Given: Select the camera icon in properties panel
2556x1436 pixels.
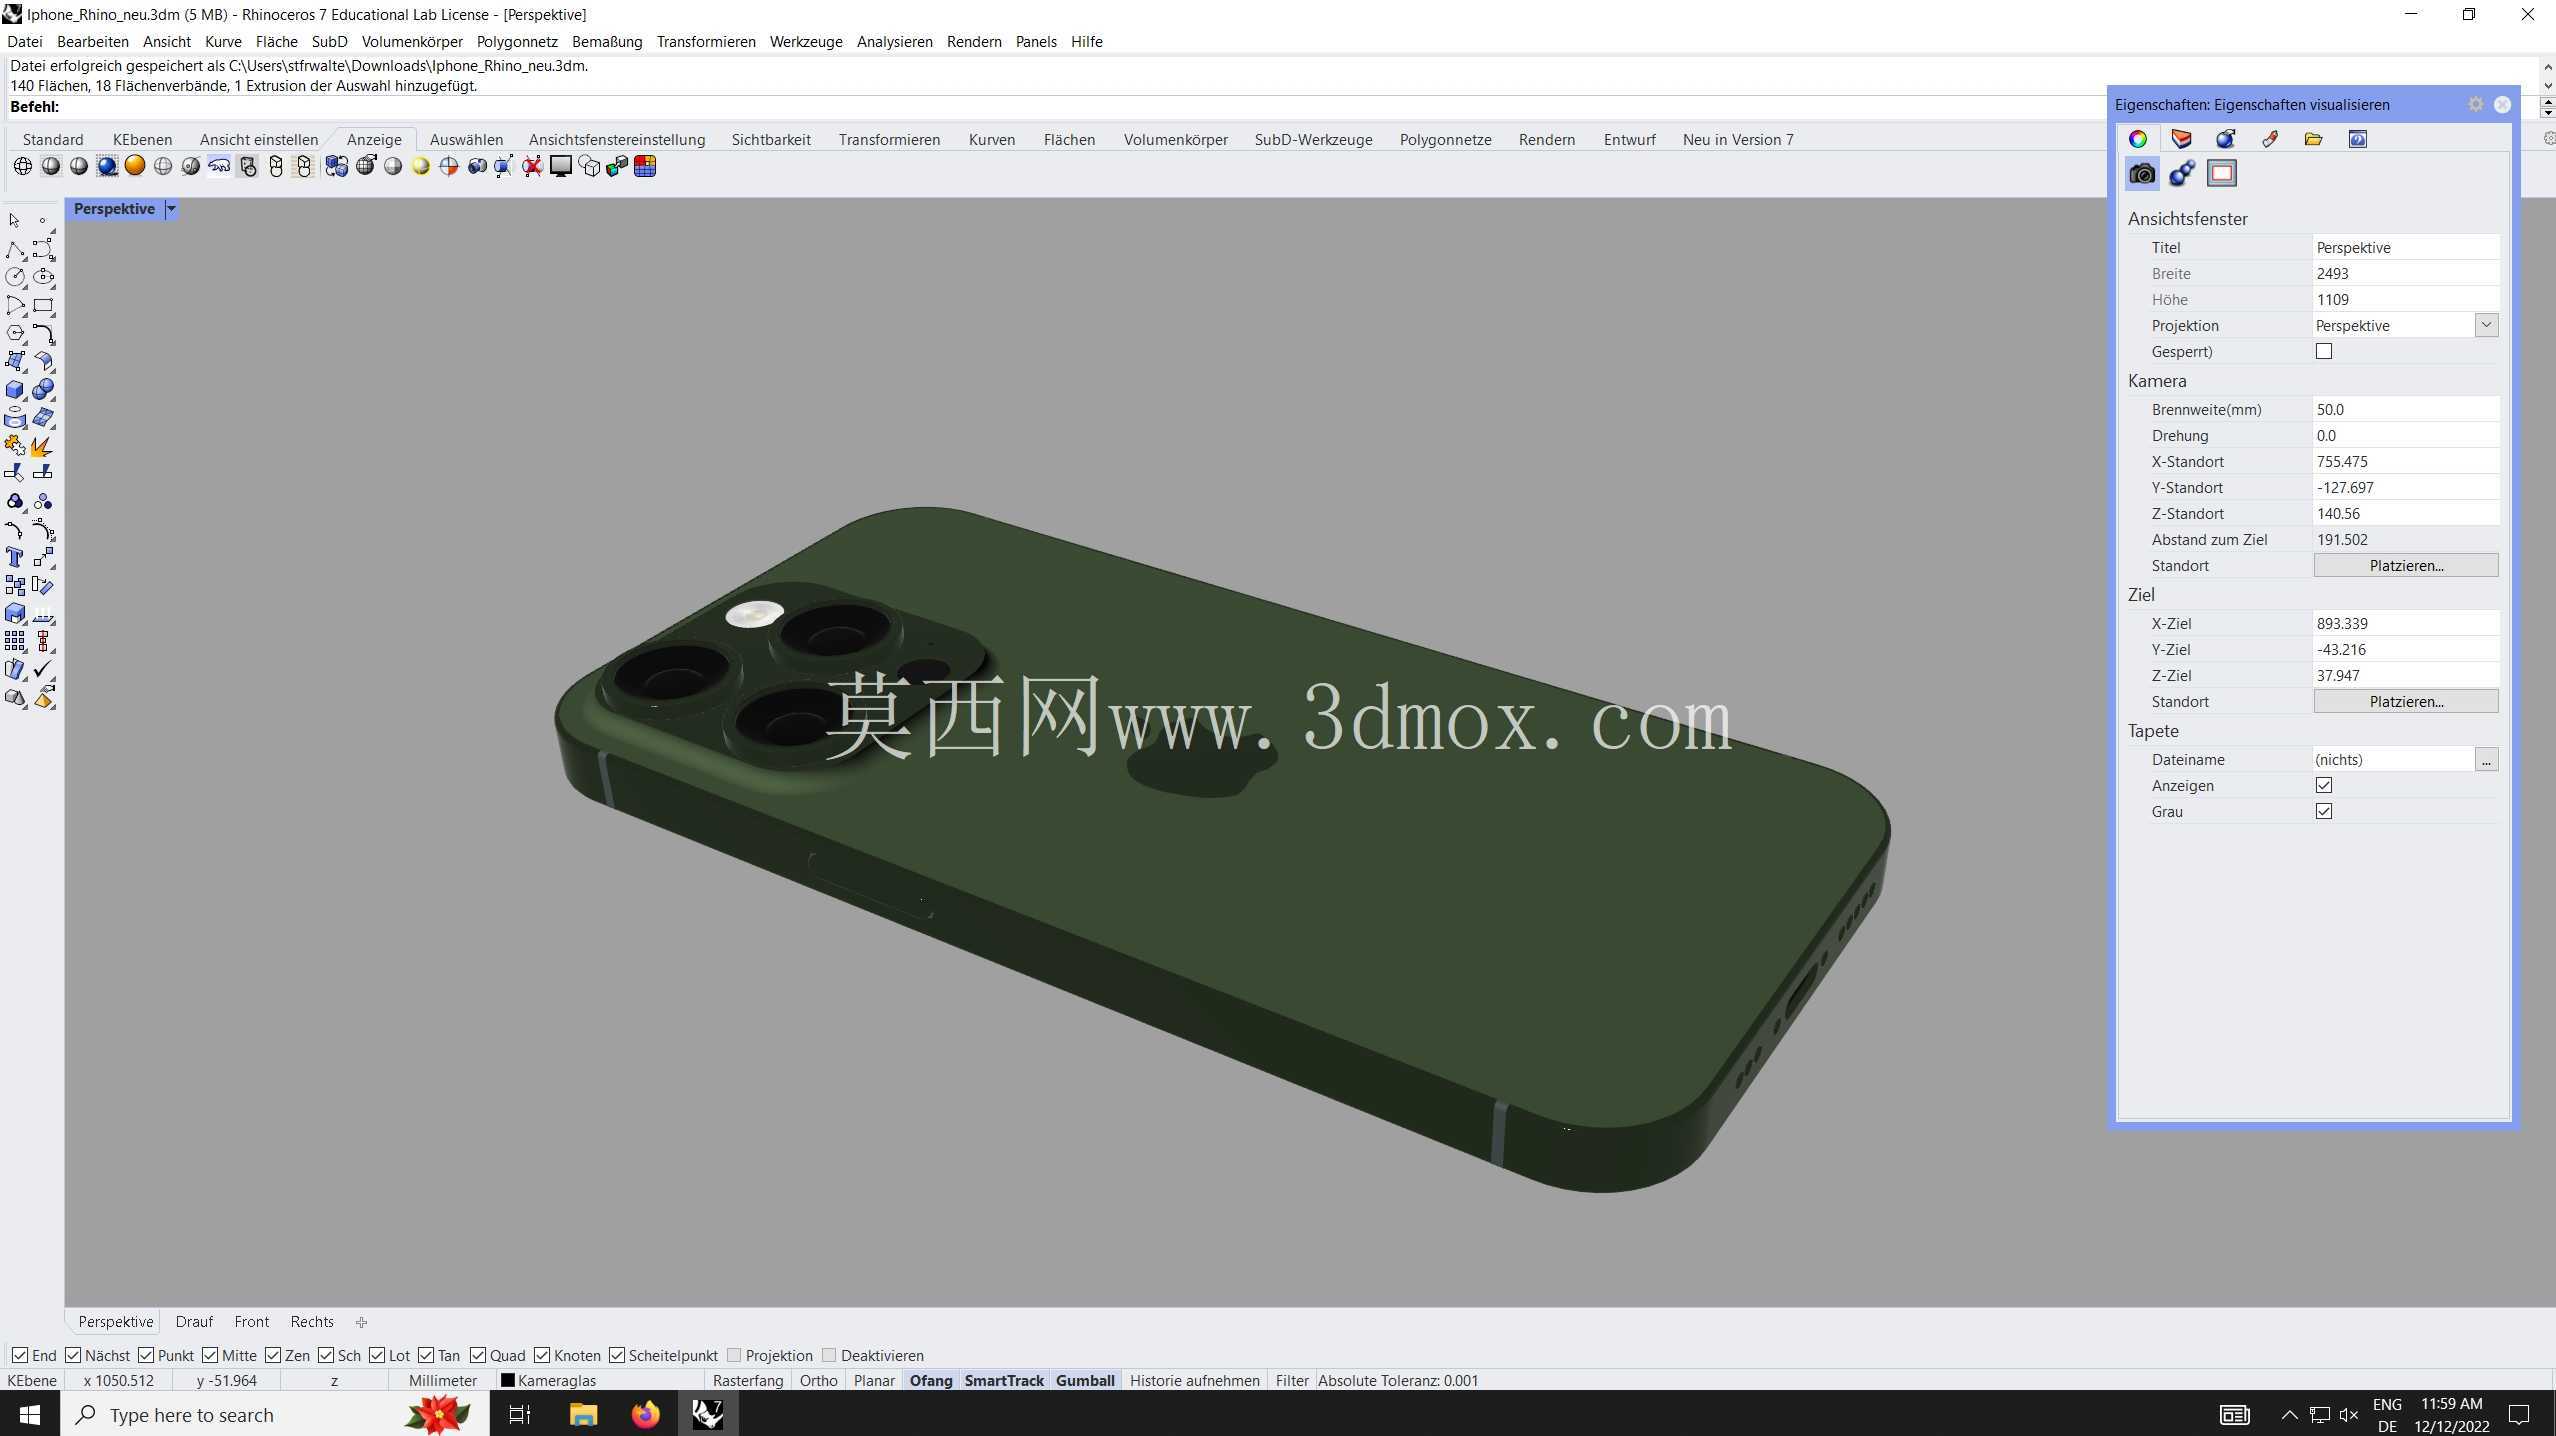Looking at the screenshot, I should tap(2142, 174).
